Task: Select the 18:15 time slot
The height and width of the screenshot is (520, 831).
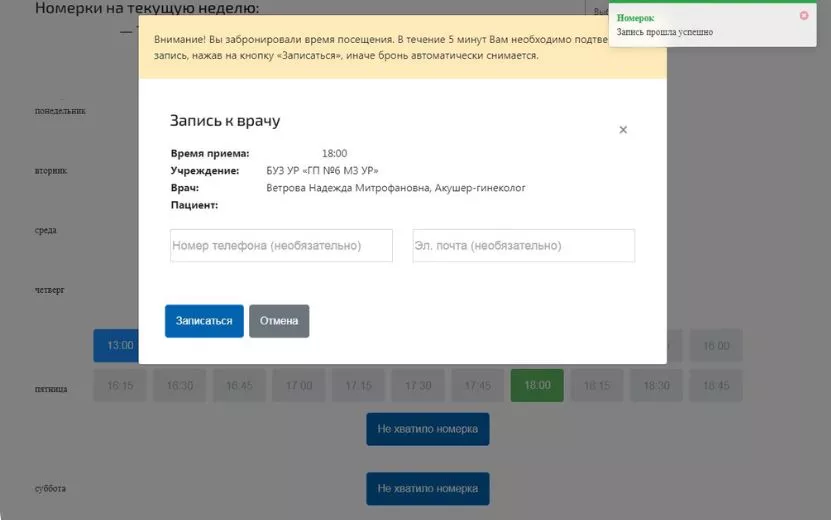Action: [x=597, y=386]
